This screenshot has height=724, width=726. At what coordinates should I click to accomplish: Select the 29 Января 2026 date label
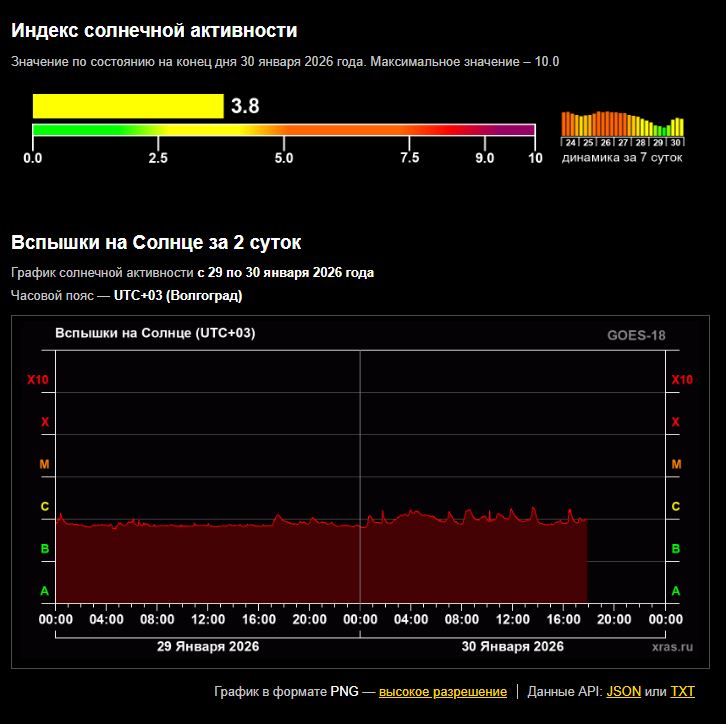pyautogui.click(x=208, y=647)
